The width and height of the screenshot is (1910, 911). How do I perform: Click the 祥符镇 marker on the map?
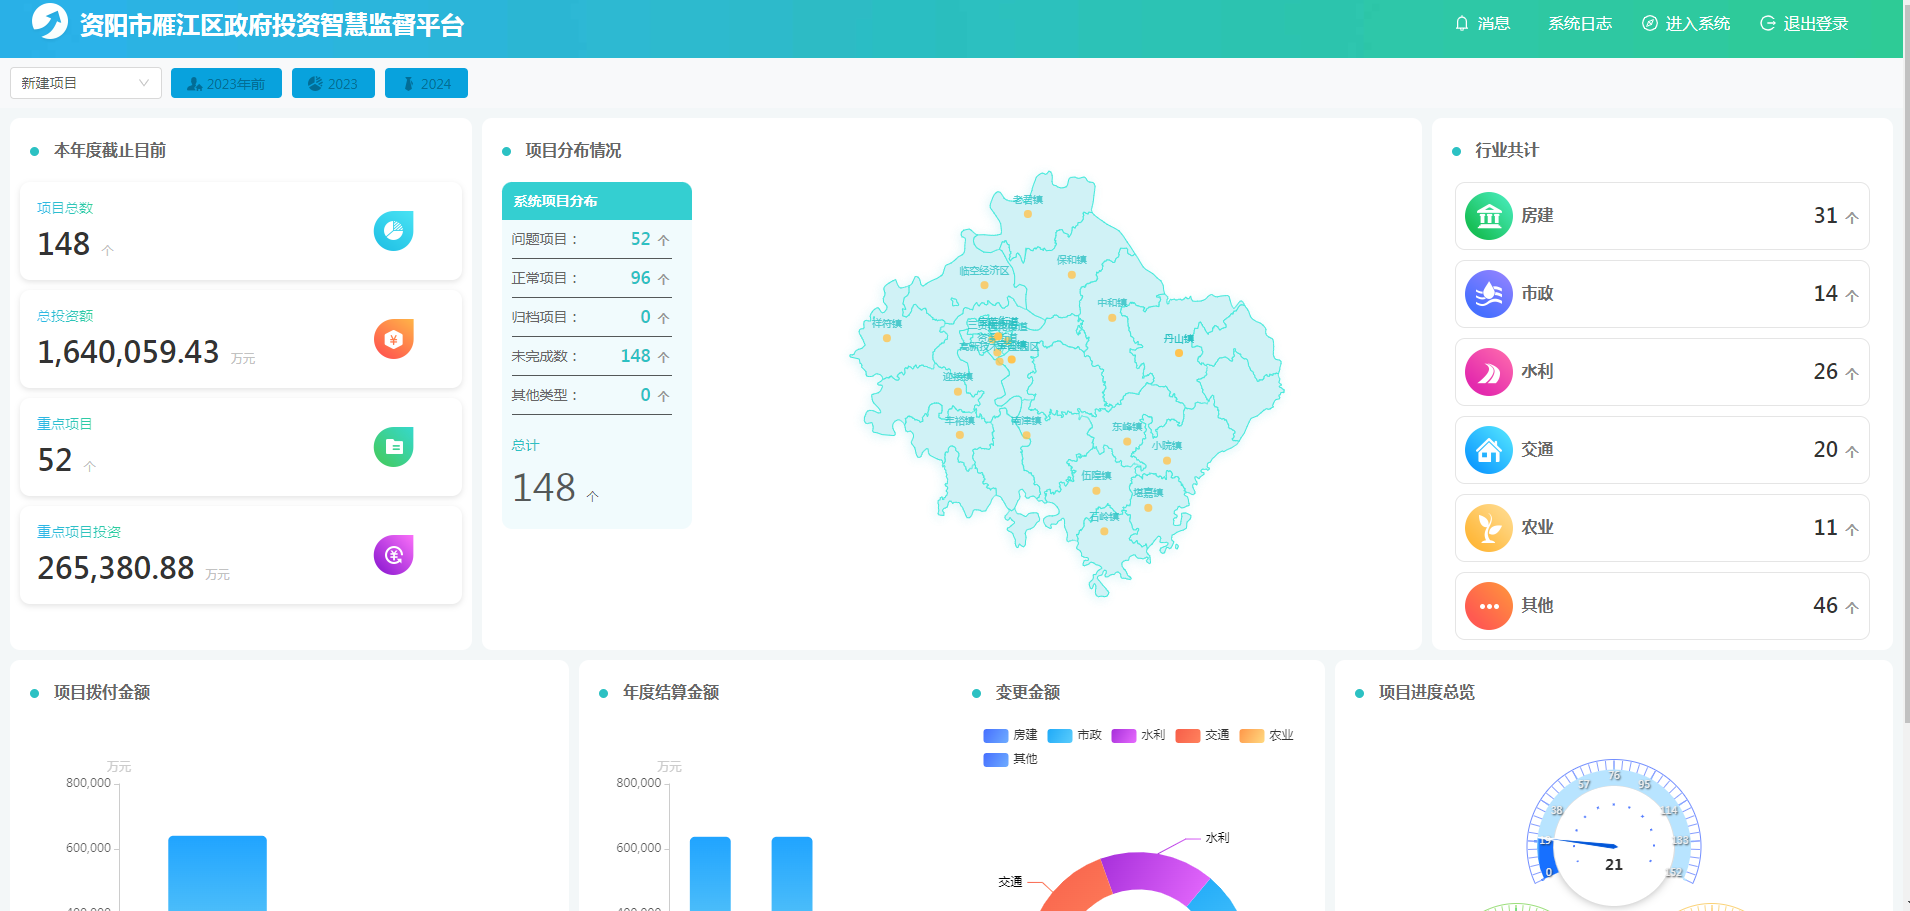tap(887, 338)
